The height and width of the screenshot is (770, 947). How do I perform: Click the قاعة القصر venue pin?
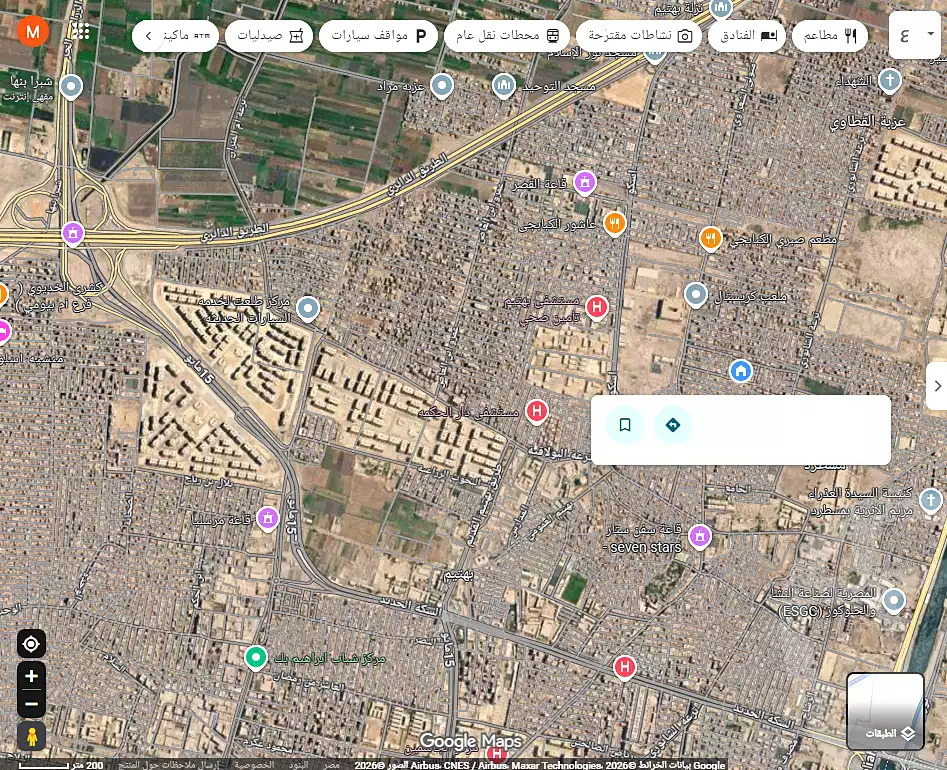pyautogui.click(x=584, y=182)
